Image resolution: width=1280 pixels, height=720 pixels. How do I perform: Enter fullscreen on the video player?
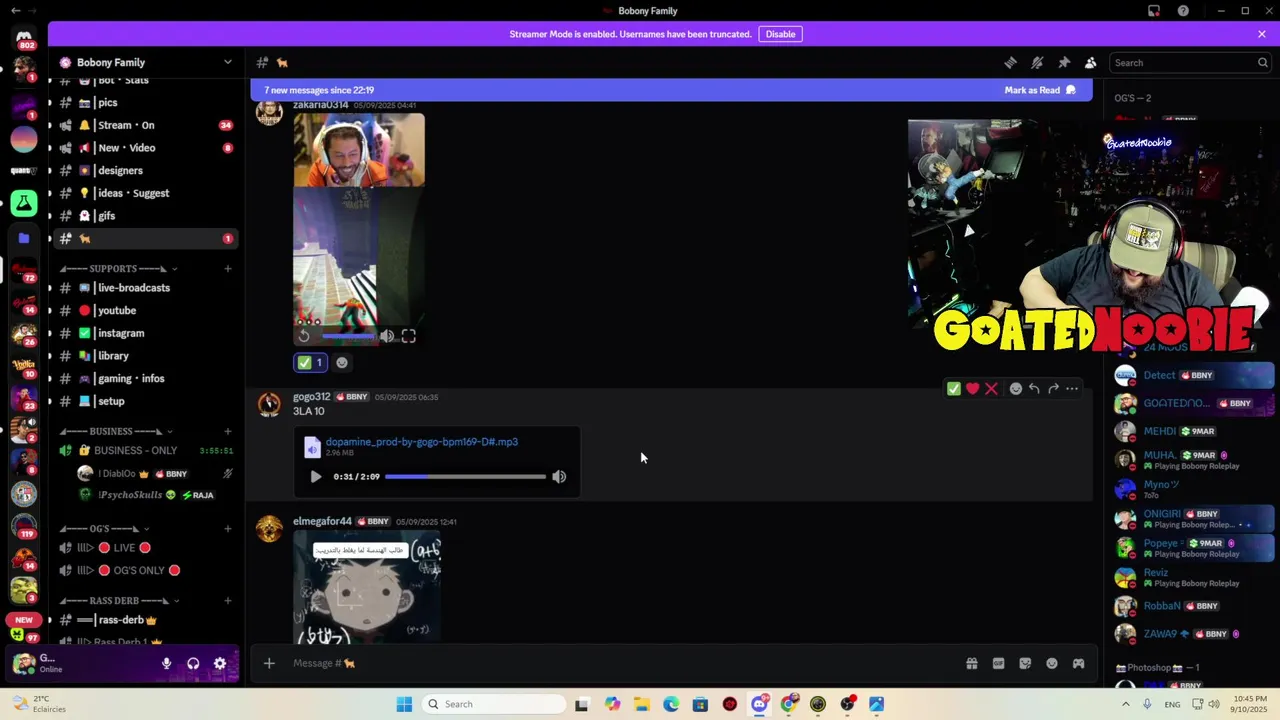click(409, 336)
